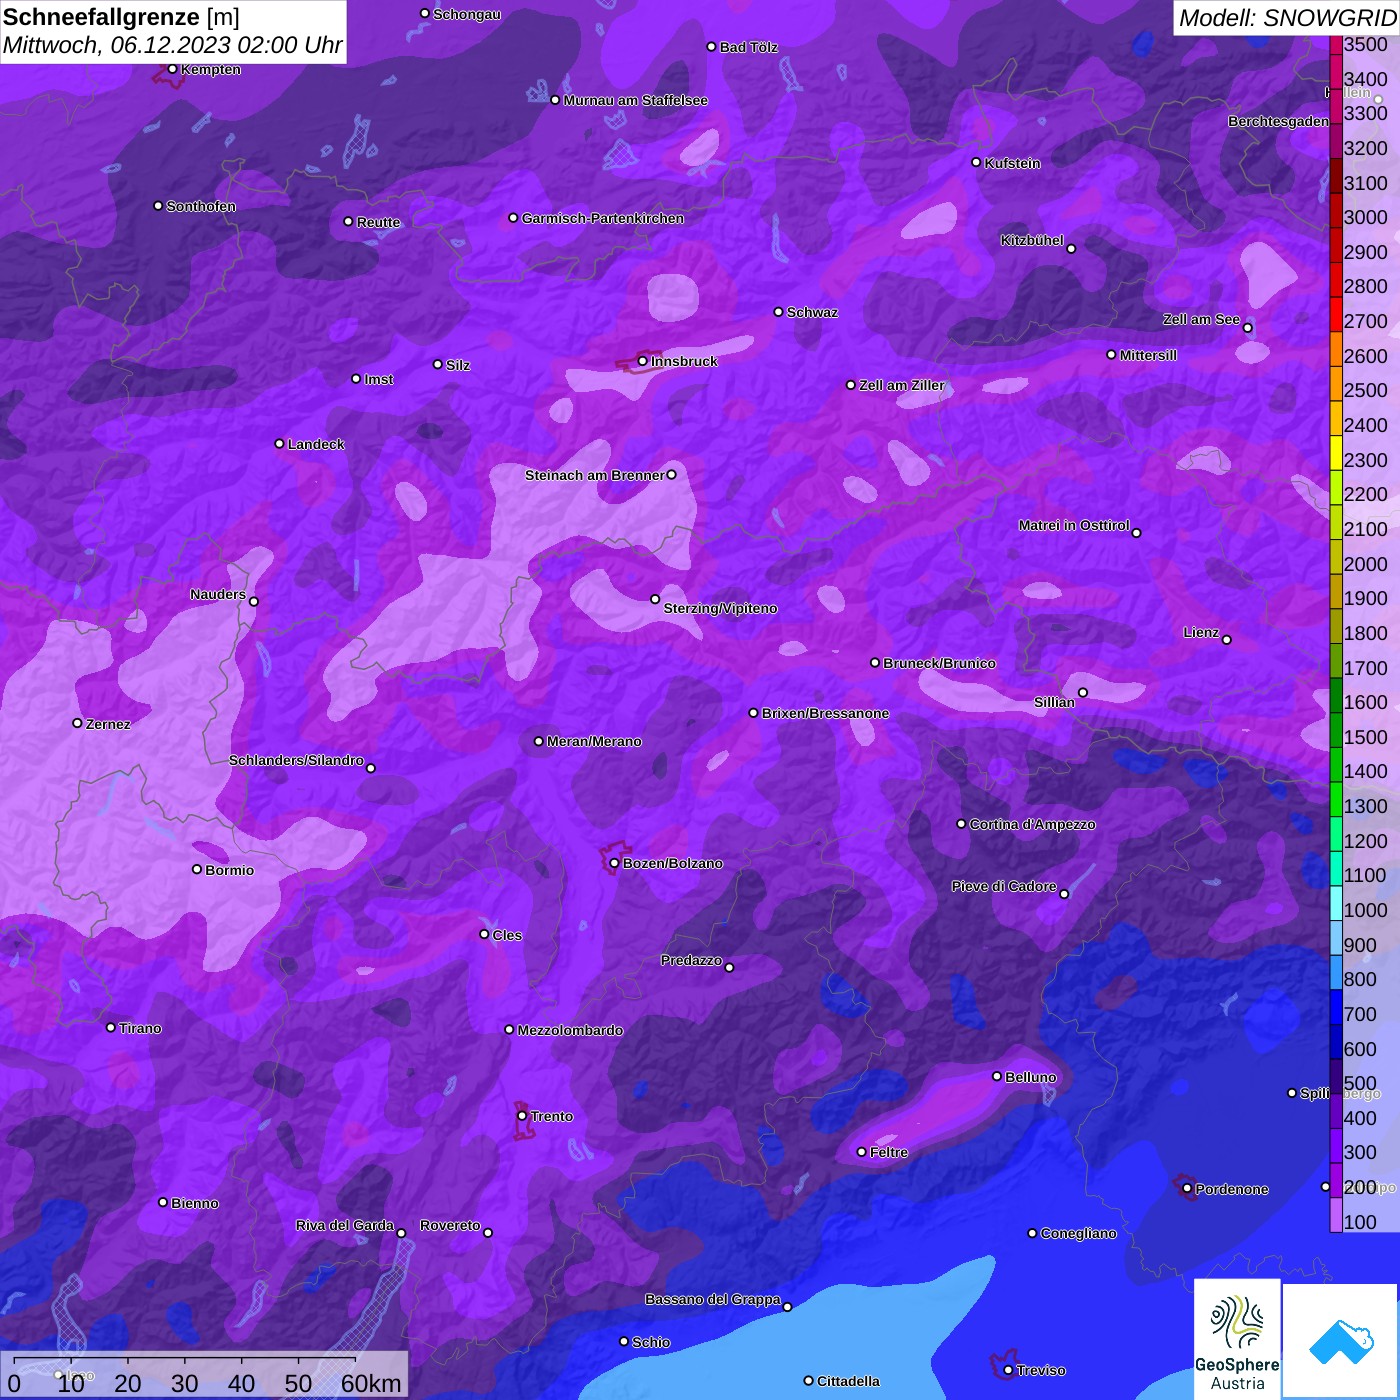This screenshot has width=1400, height=1400.
Task: Select the Schwaz location dot
Action: tap(778, 312)
